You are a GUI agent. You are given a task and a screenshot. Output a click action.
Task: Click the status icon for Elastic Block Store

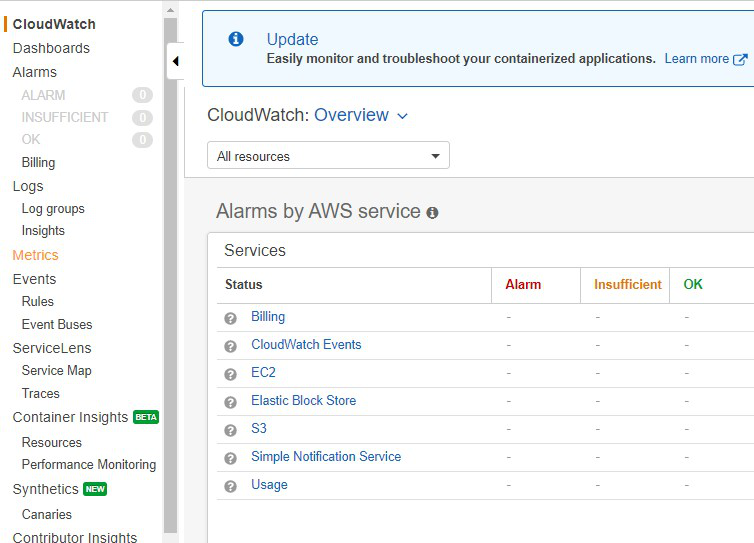[x=231, y=402]
